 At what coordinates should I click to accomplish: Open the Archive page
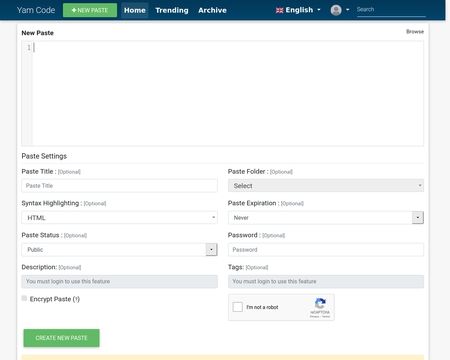212,10
